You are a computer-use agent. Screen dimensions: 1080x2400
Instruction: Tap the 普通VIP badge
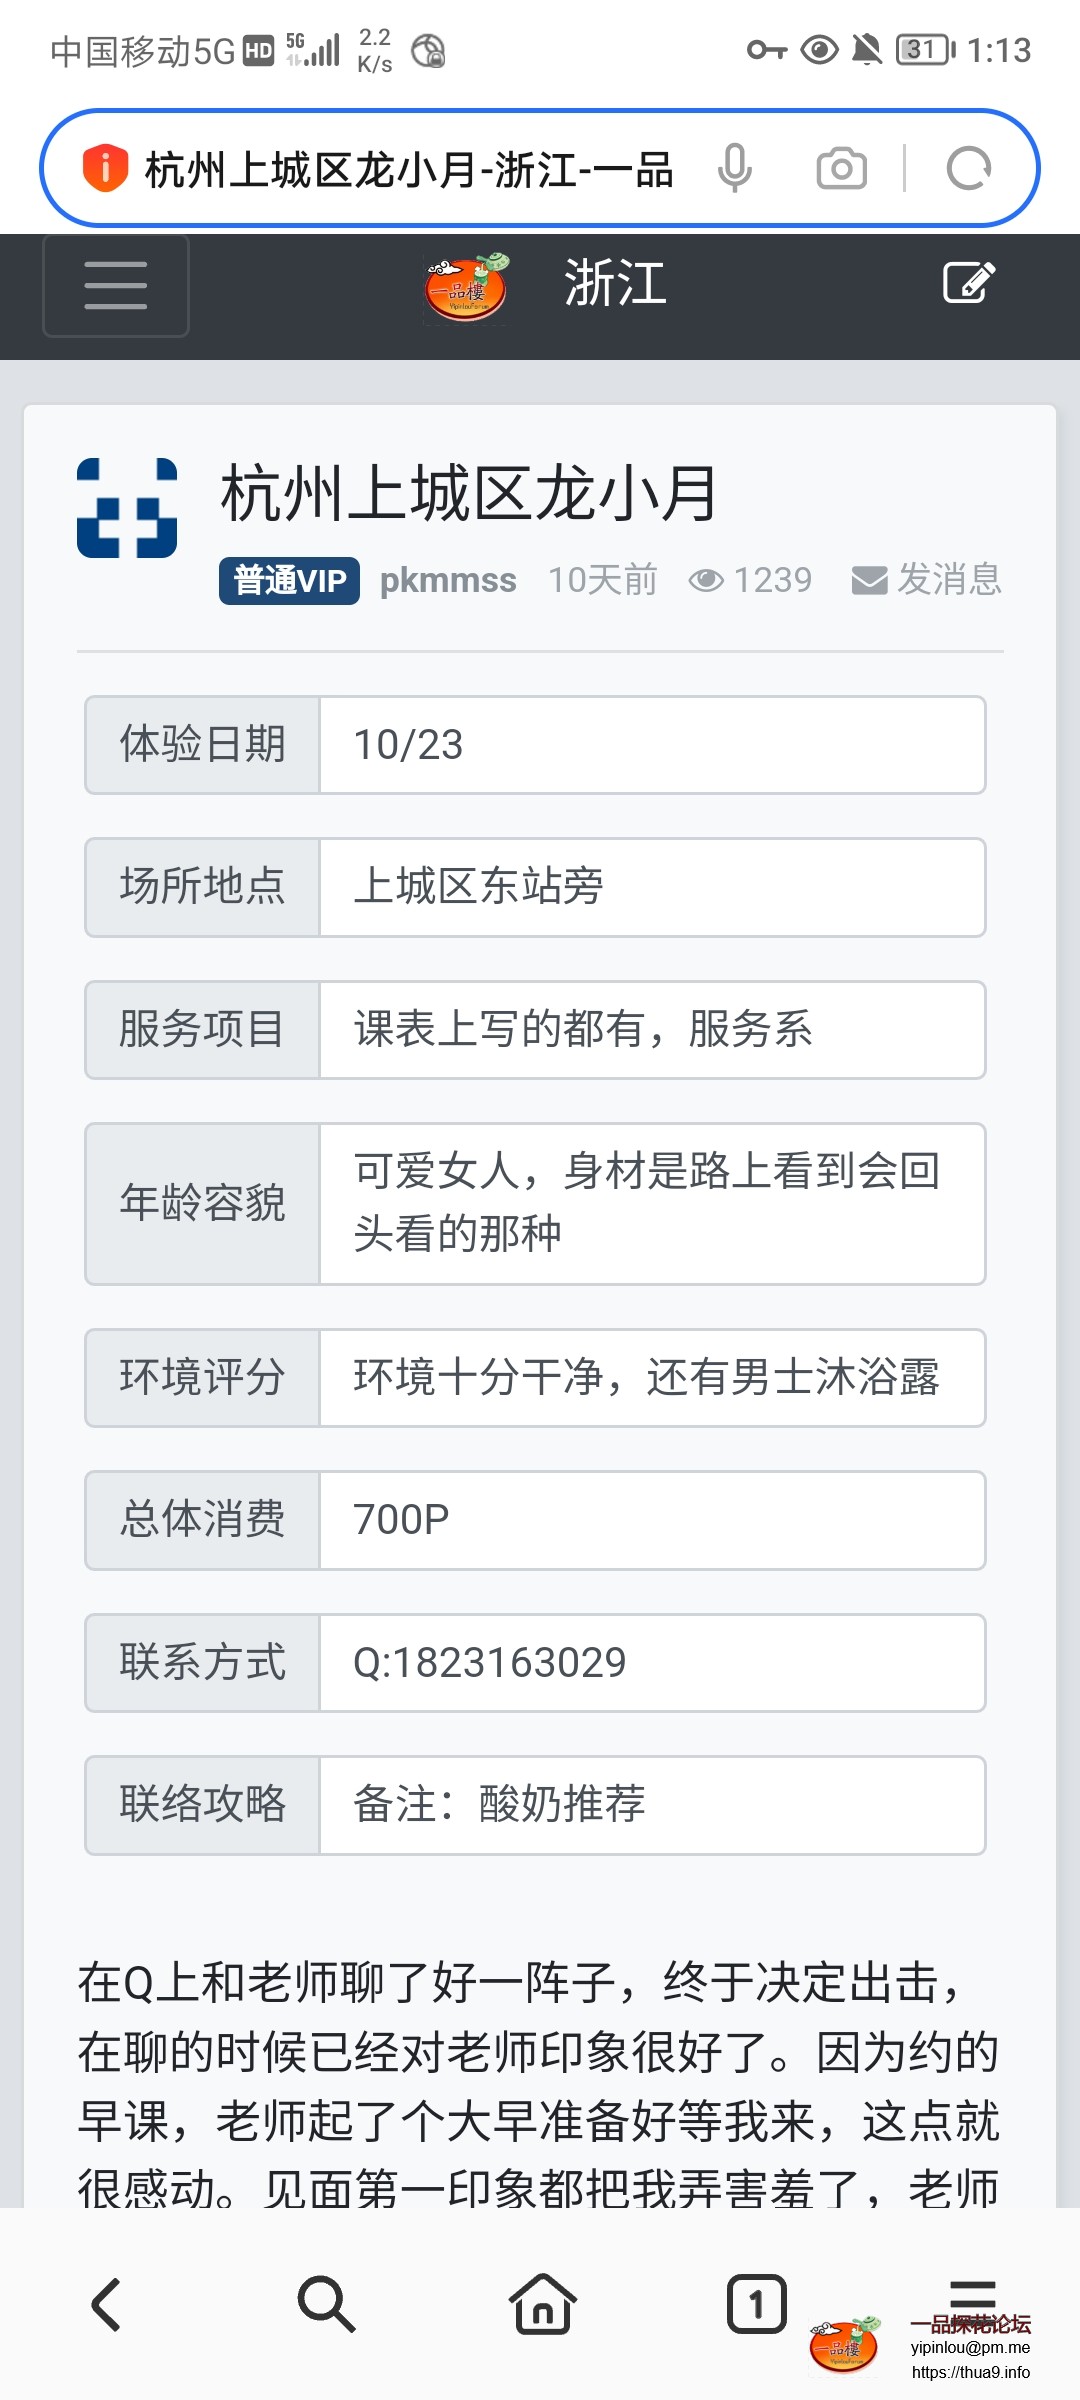[x=289, y=580]
